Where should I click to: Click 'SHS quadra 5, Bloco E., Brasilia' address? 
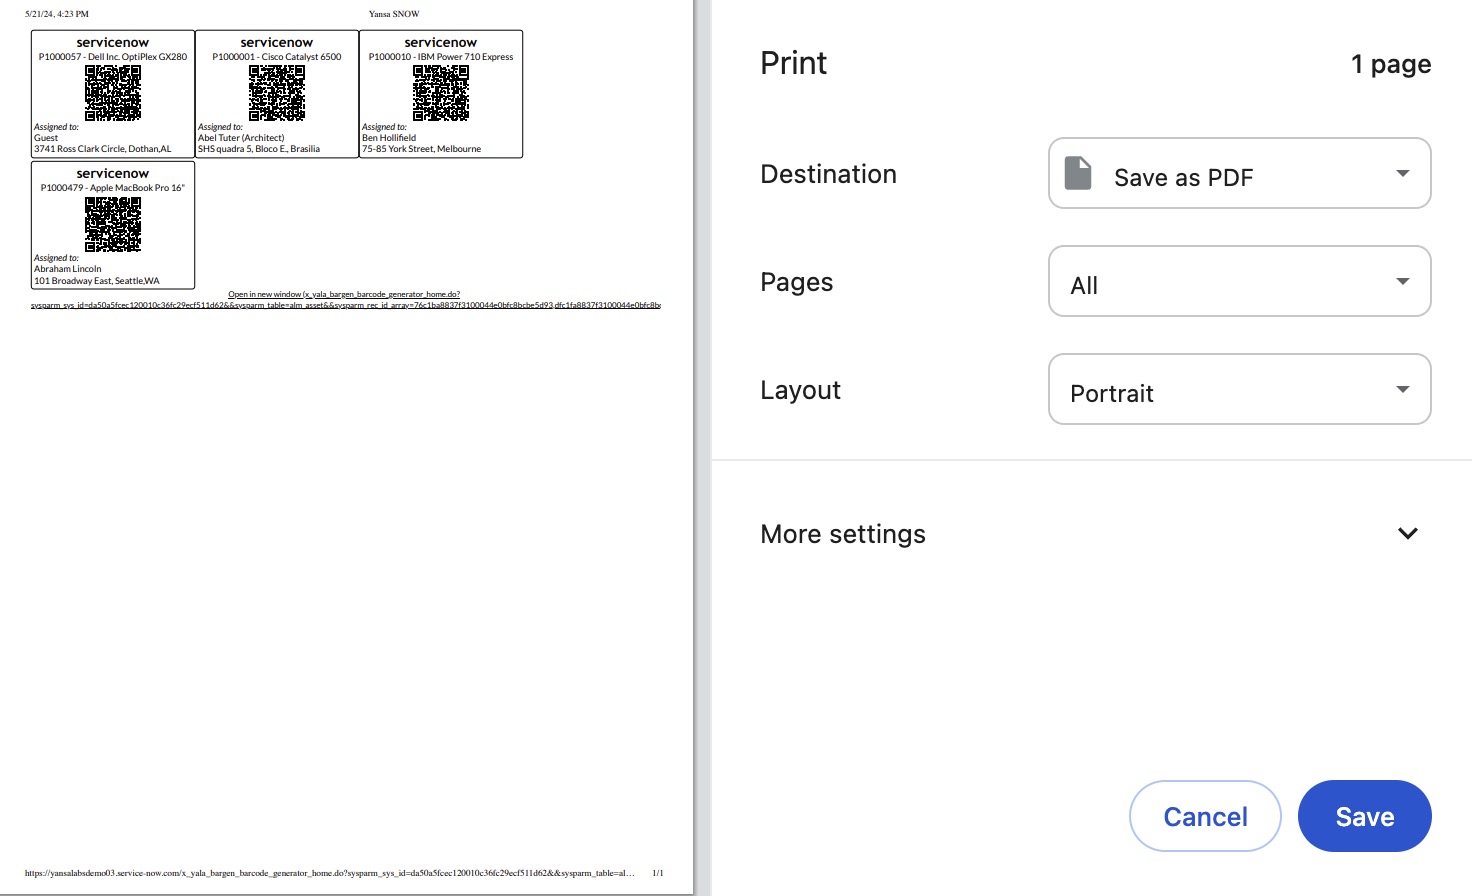[259, 149]
